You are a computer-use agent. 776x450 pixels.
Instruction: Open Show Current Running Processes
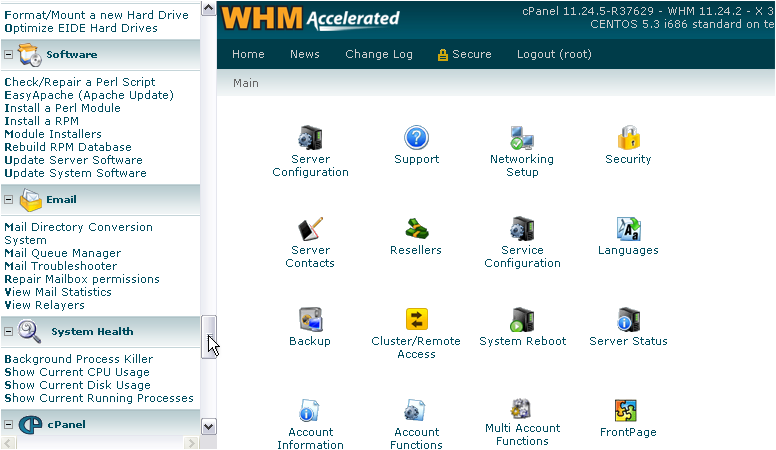99,398
